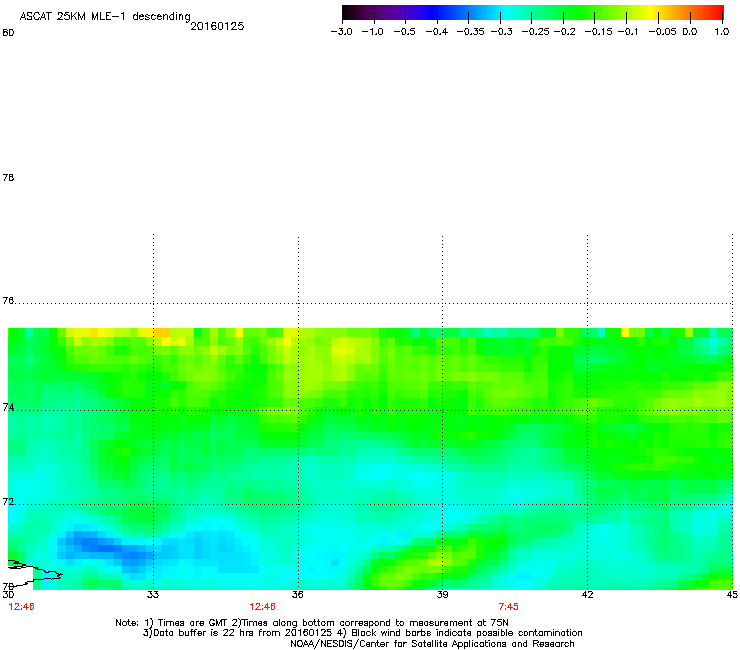Click the longitude label '39'
740x650 pixels.
[442, 595]
